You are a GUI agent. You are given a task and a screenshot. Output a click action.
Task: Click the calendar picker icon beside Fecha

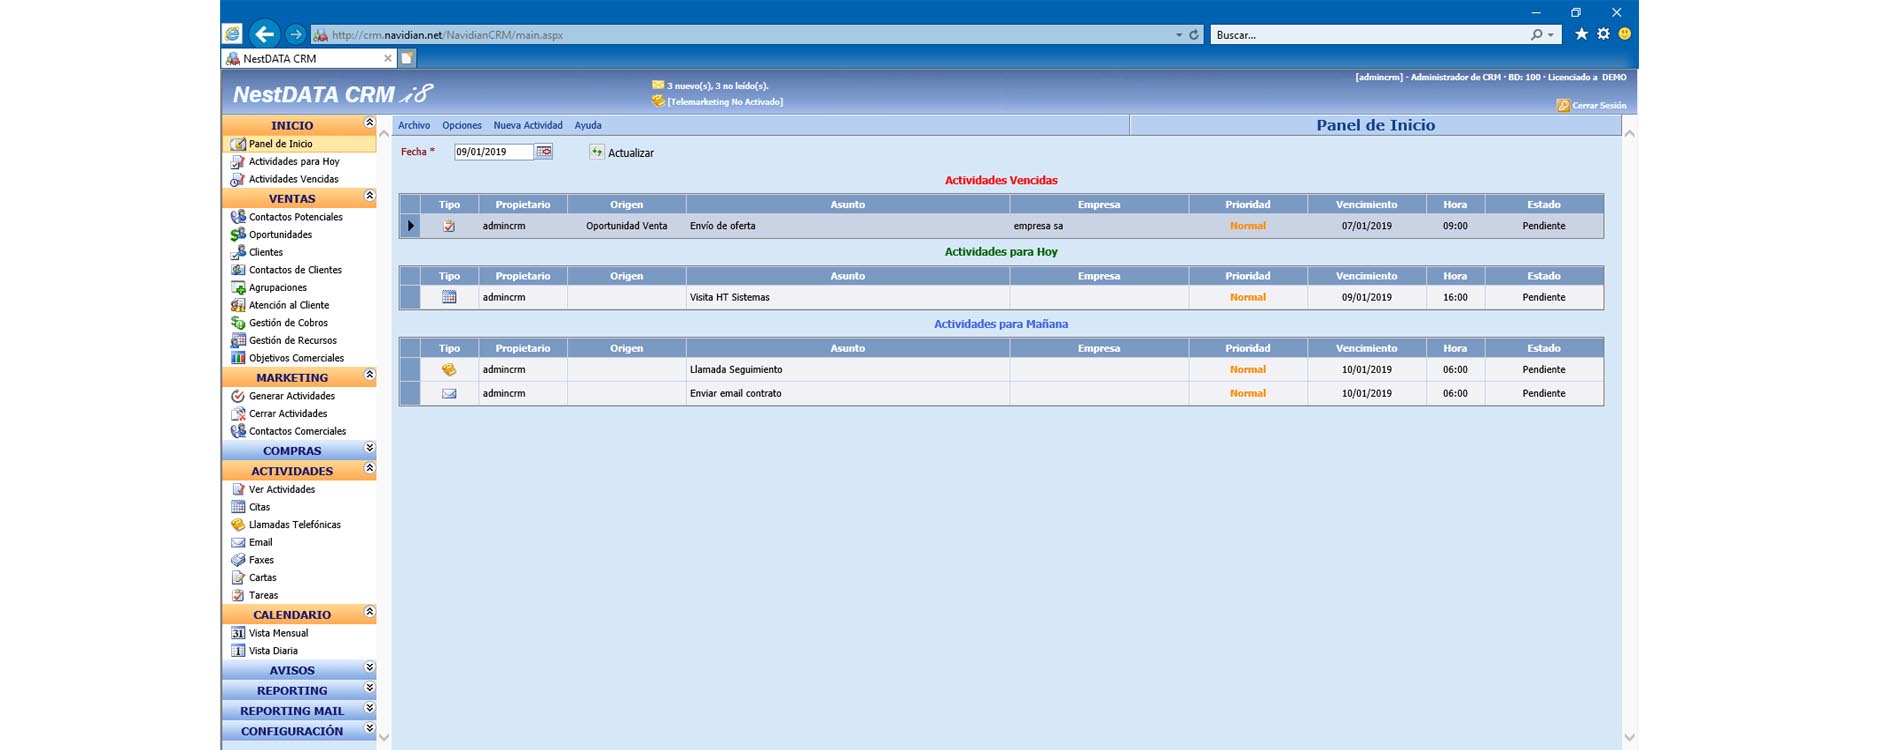pos(544,152)
